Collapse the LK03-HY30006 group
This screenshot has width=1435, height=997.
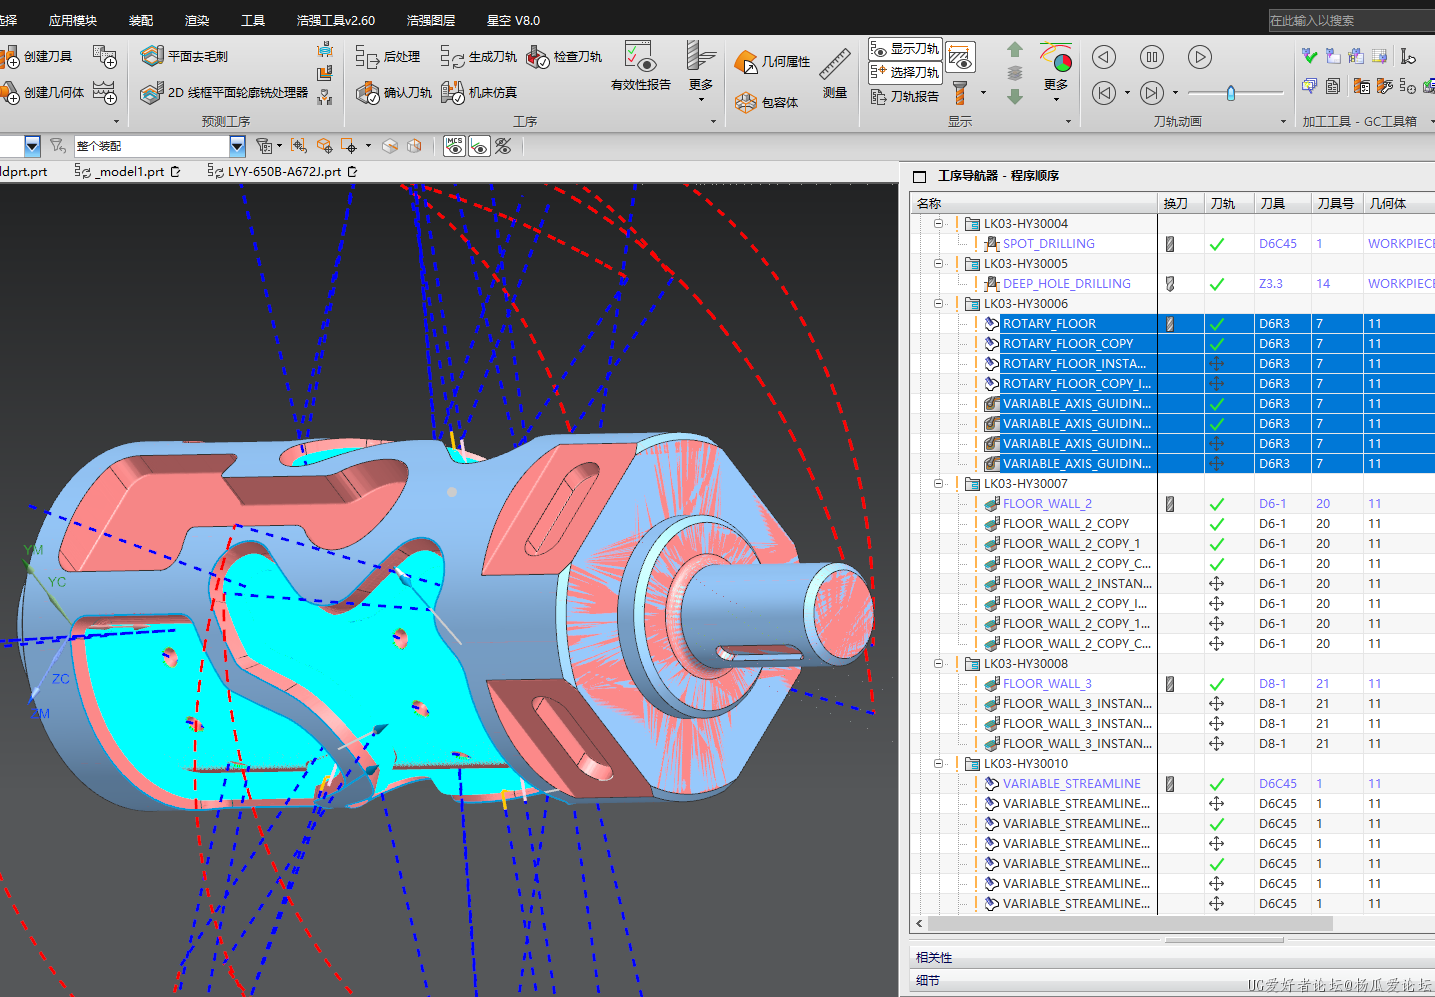938,304
